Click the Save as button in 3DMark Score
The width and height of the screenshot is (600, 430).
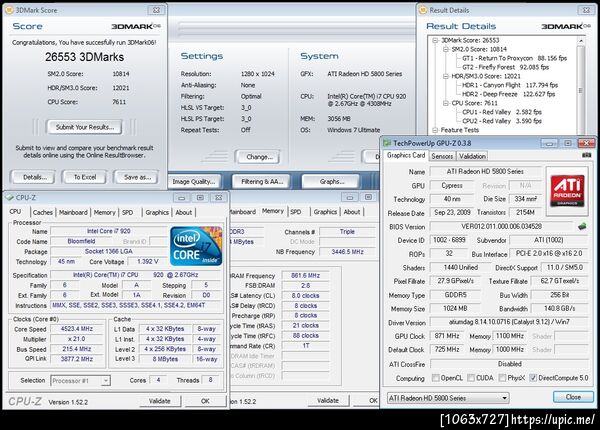tap(137, 177)
